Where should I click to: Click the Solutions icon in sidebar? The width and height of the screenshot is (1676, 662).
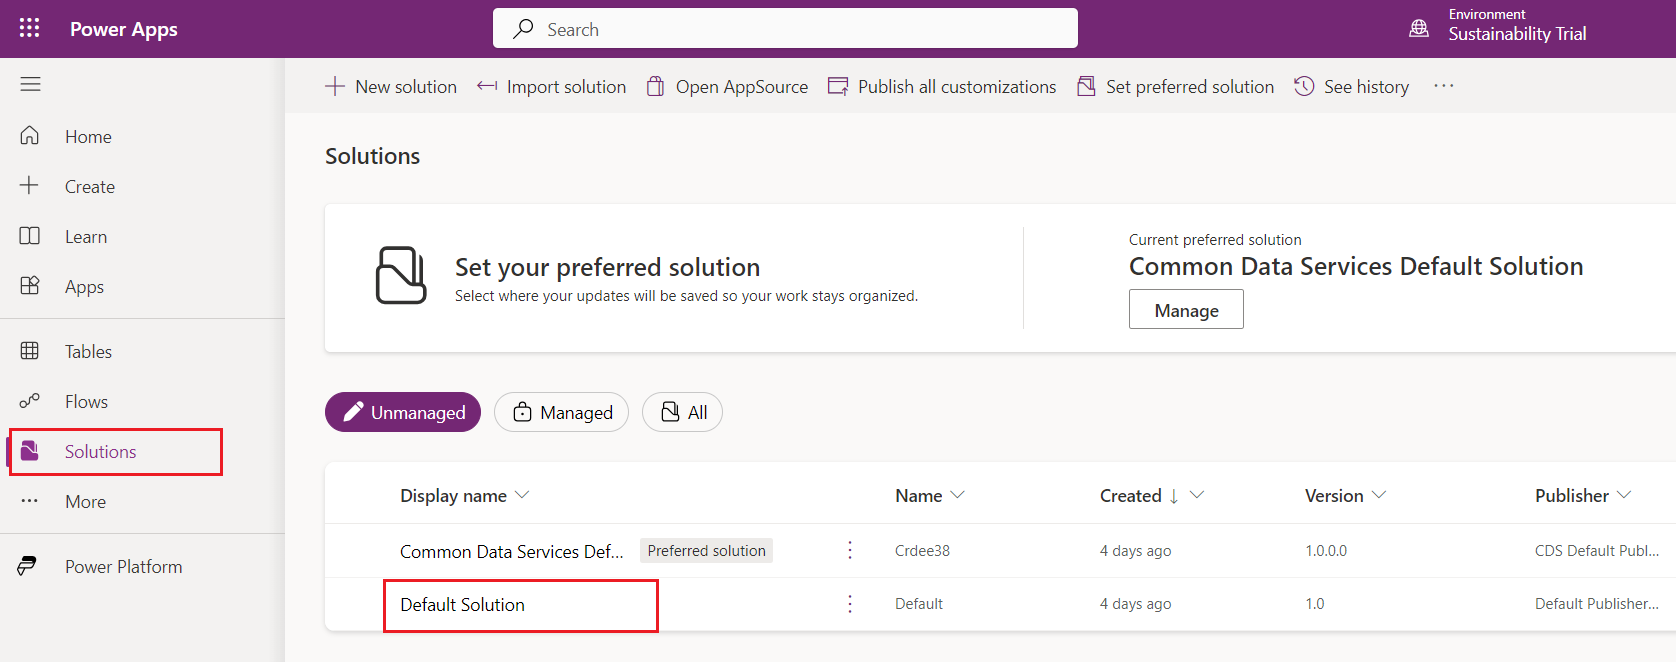30,451
